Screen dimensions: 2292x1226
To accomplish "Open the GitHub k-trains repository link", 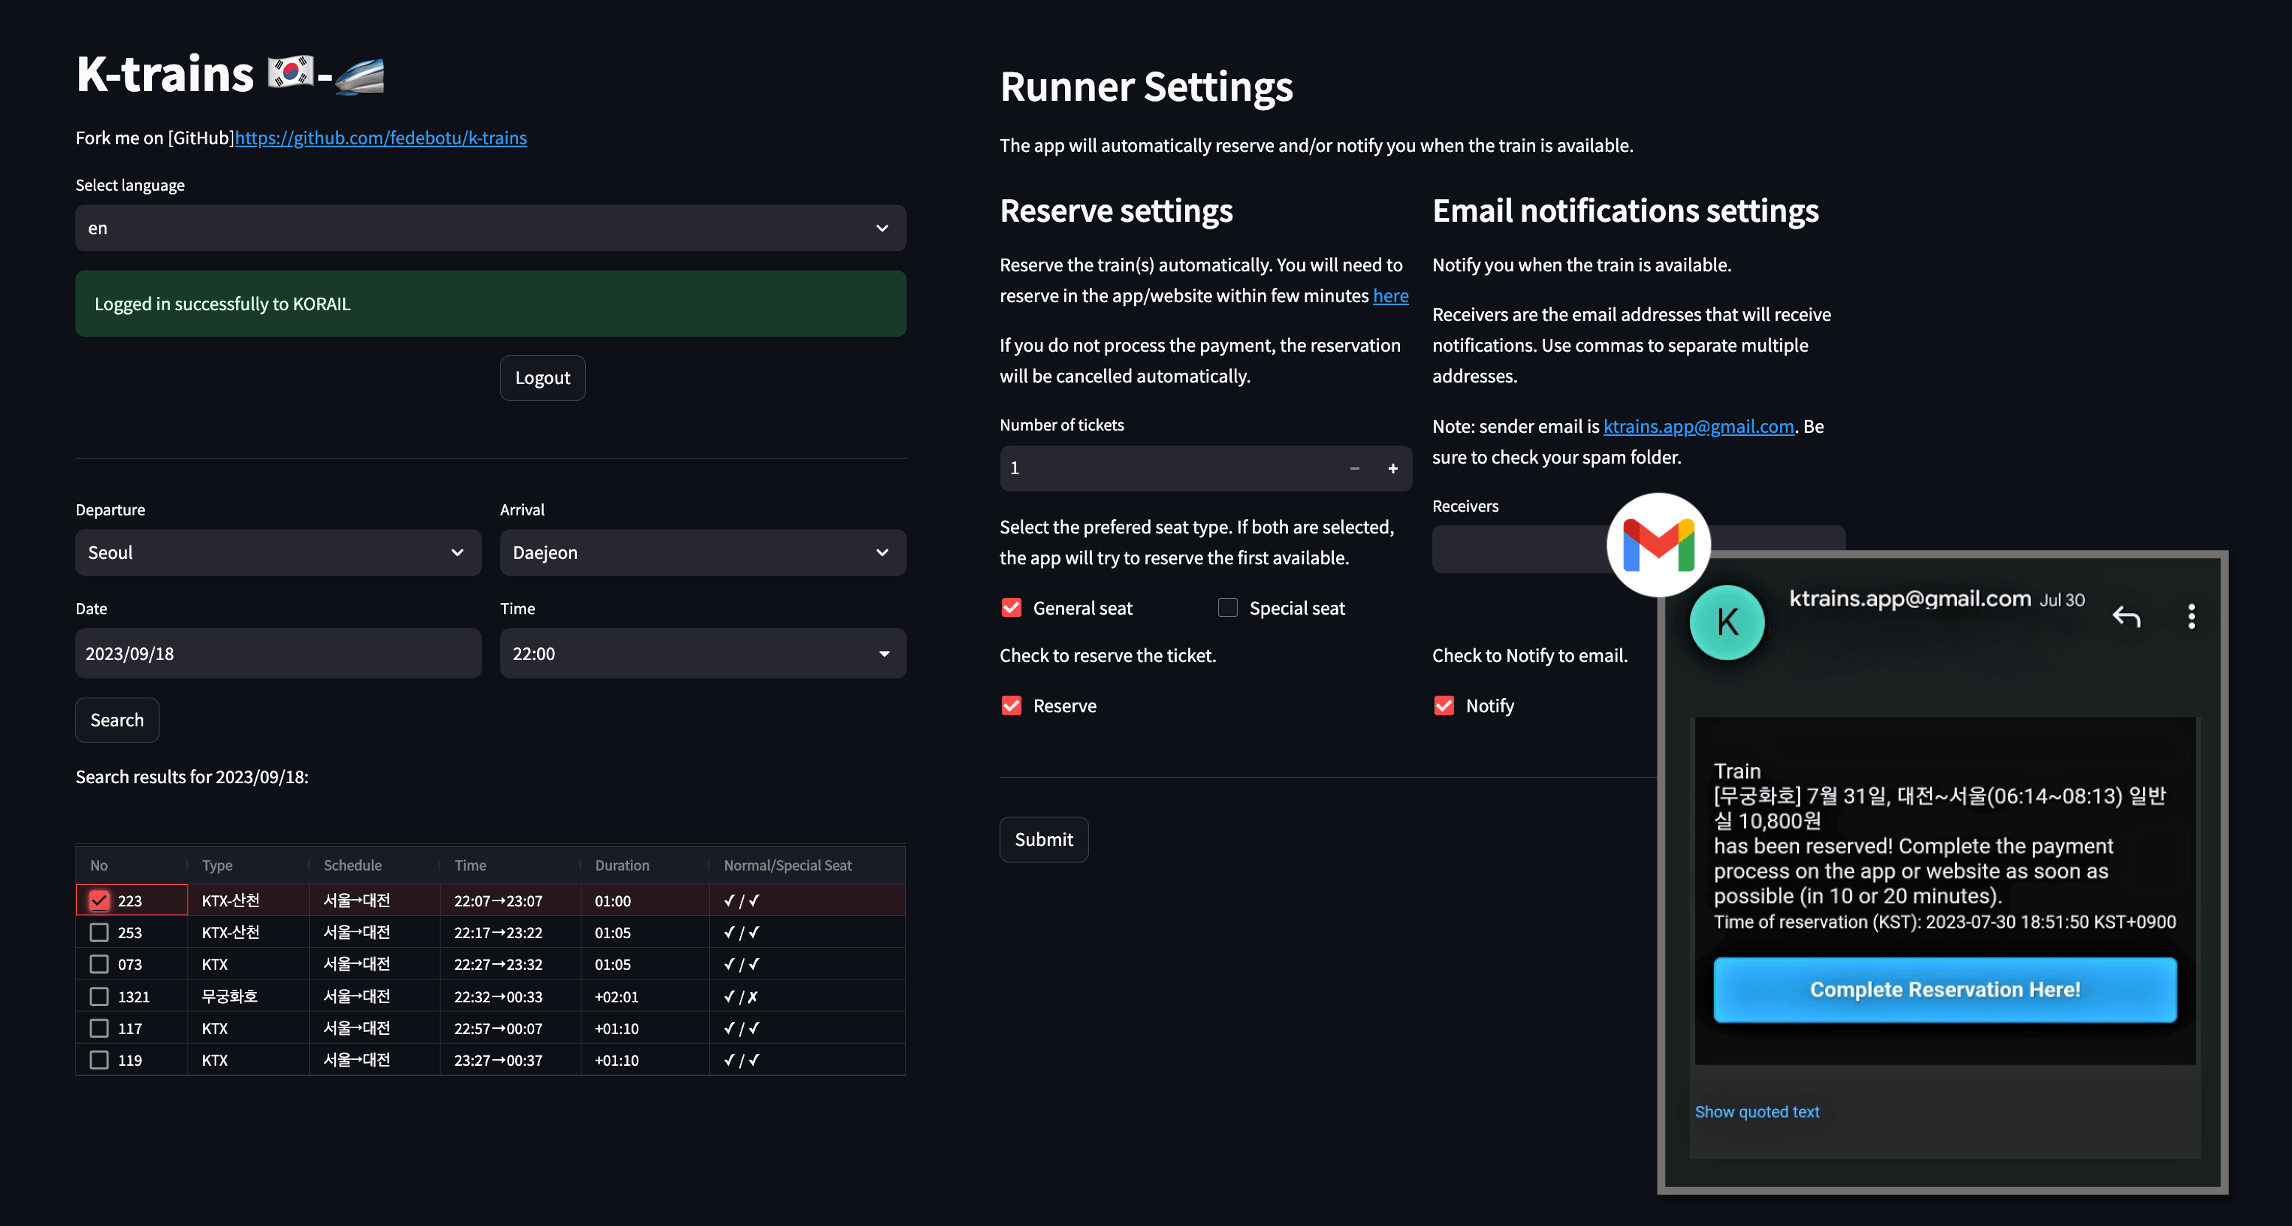I will [x=381, y=138].
